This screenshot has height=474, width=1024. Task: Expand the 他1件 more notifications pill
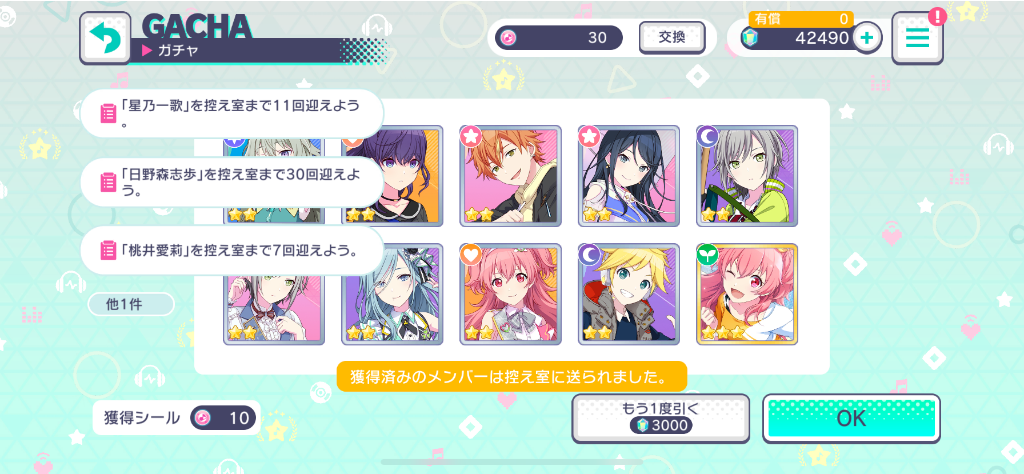pos(132,304)
